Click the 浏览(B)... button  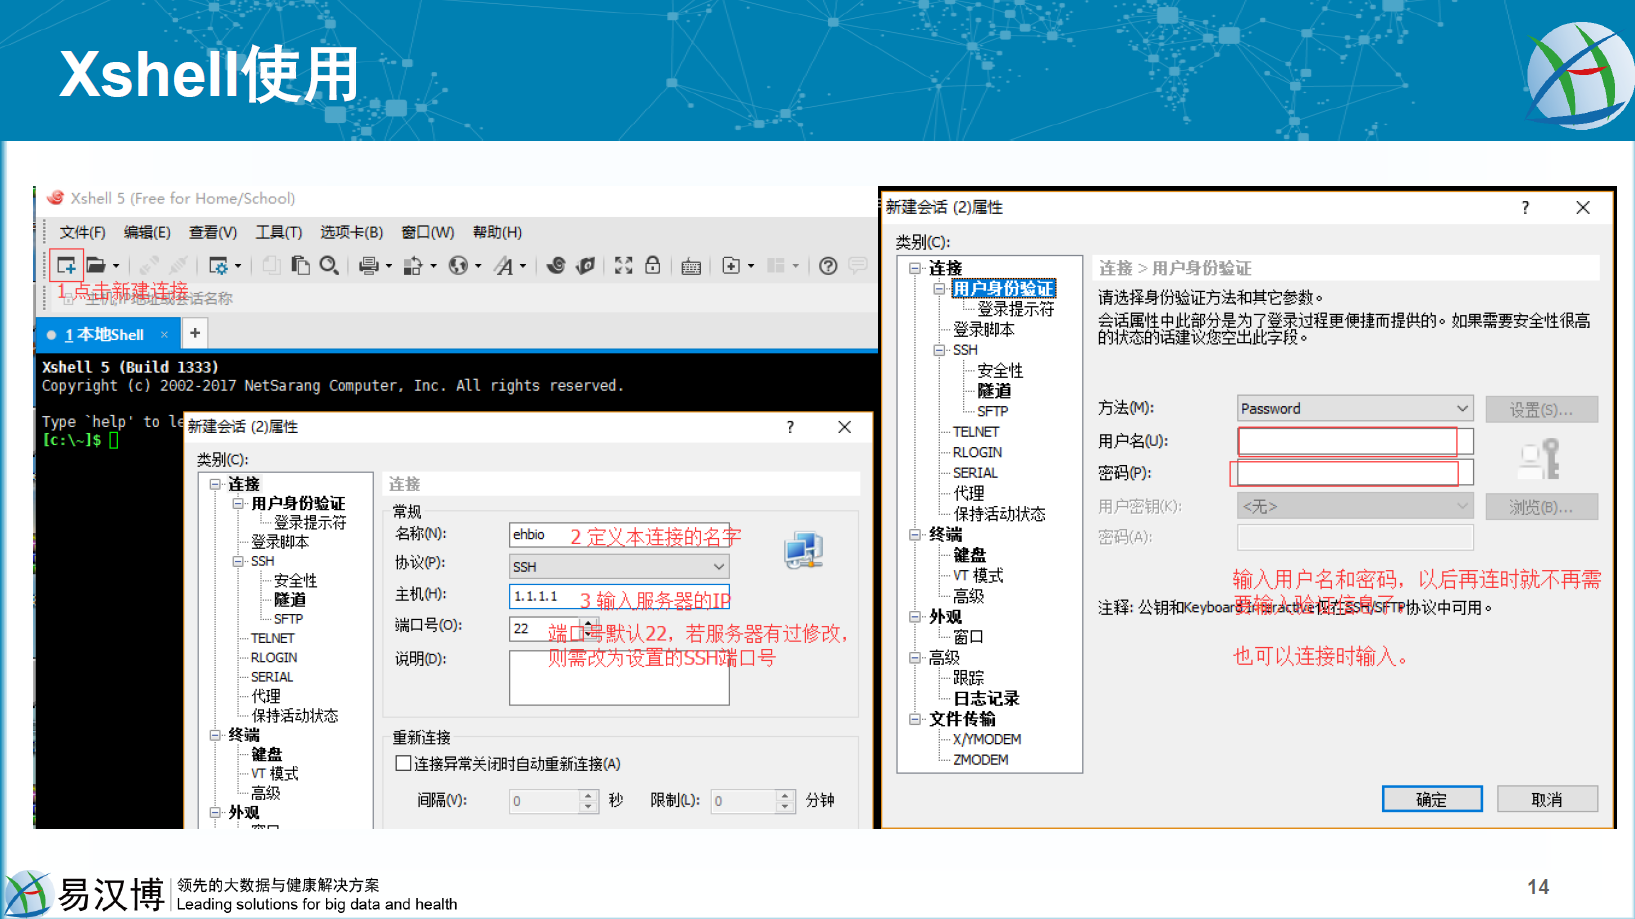[x=1541, y=507]
